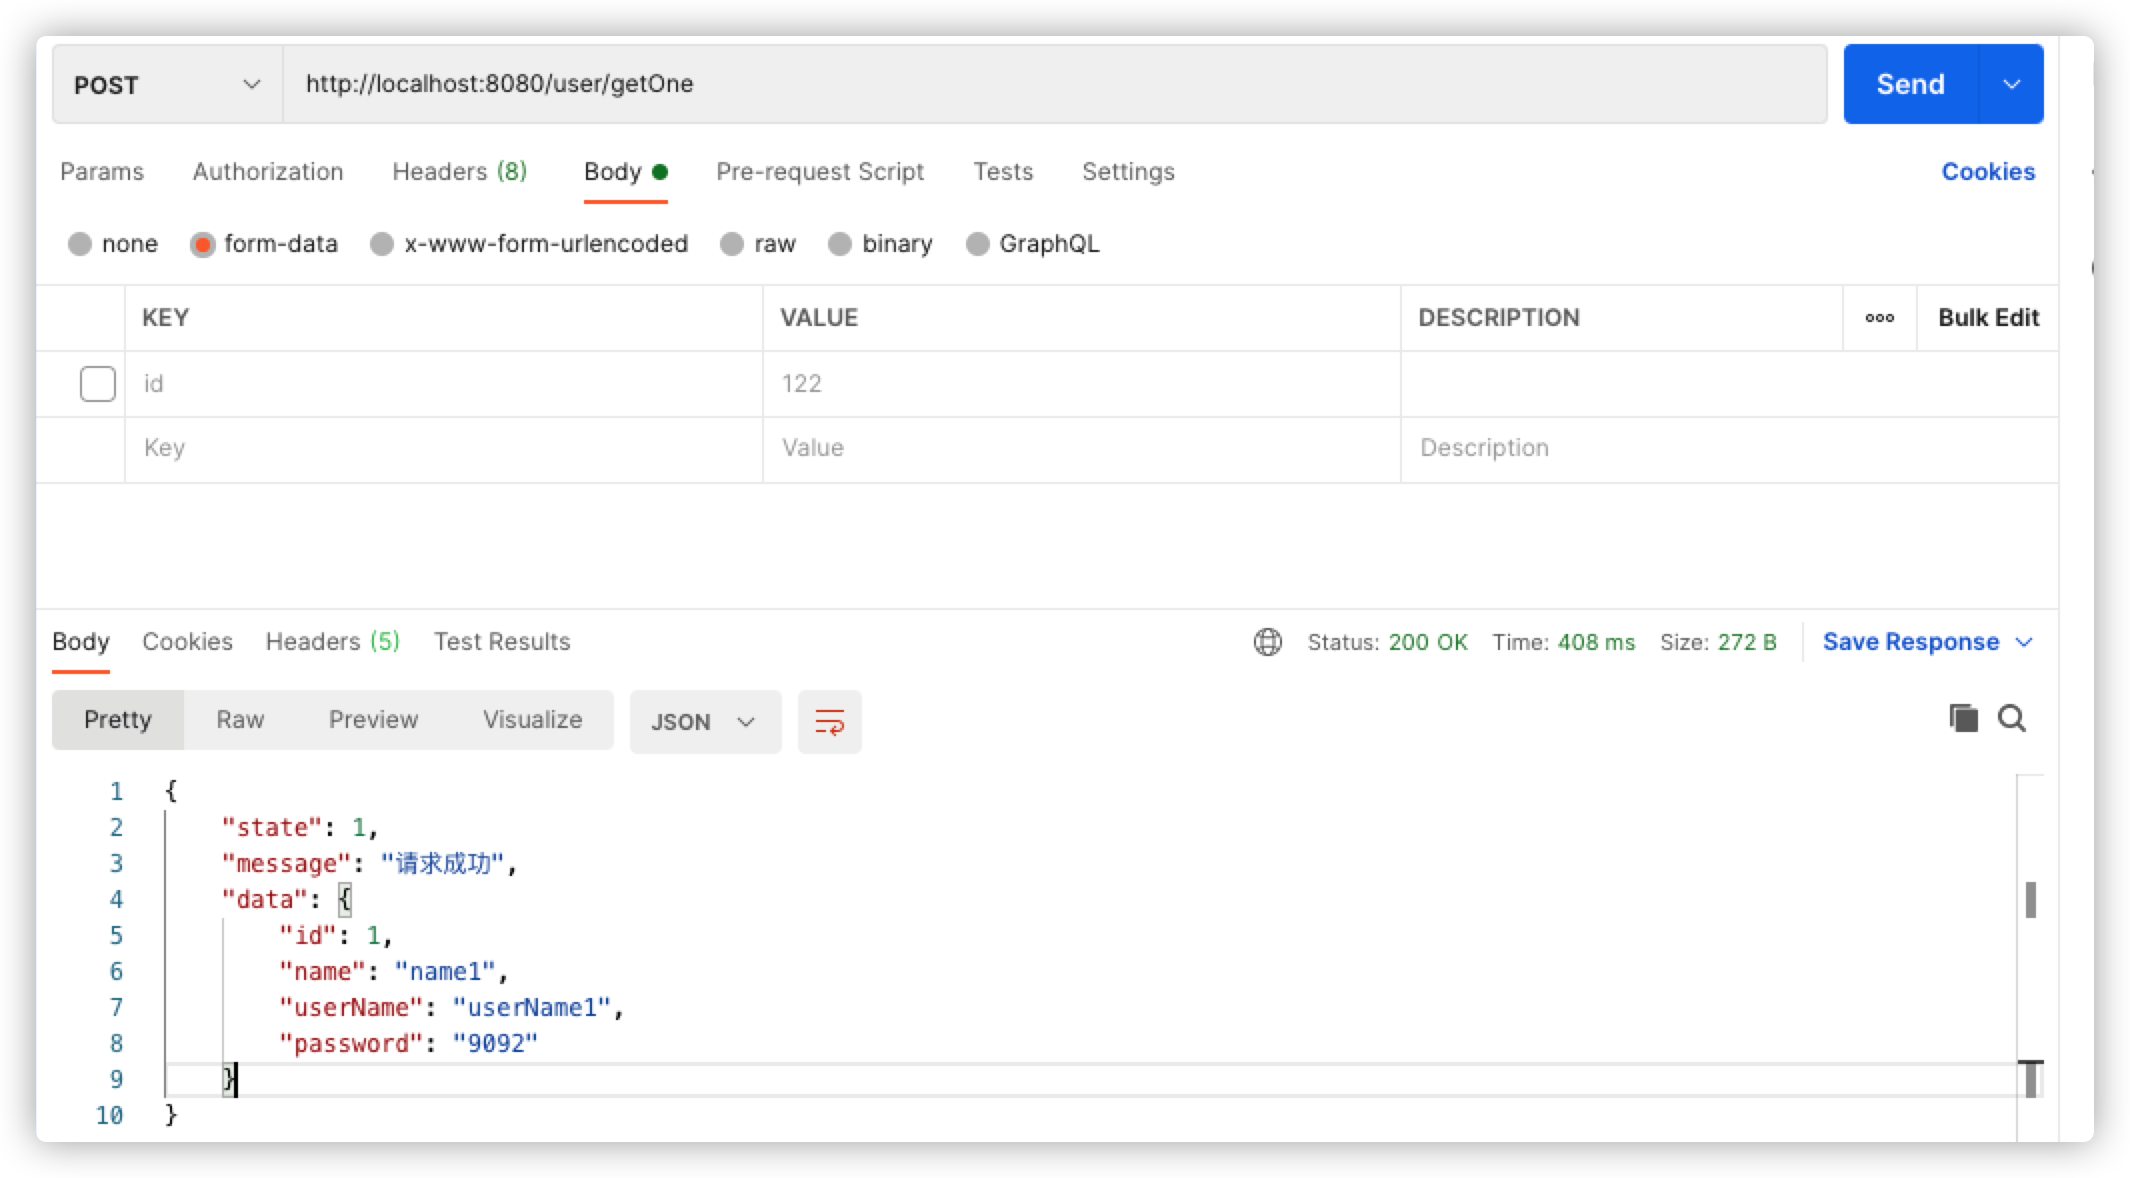Viewport: 2130px width, 1178px height.
Task: Switch response view to Visualize
Action: point(532,720)
